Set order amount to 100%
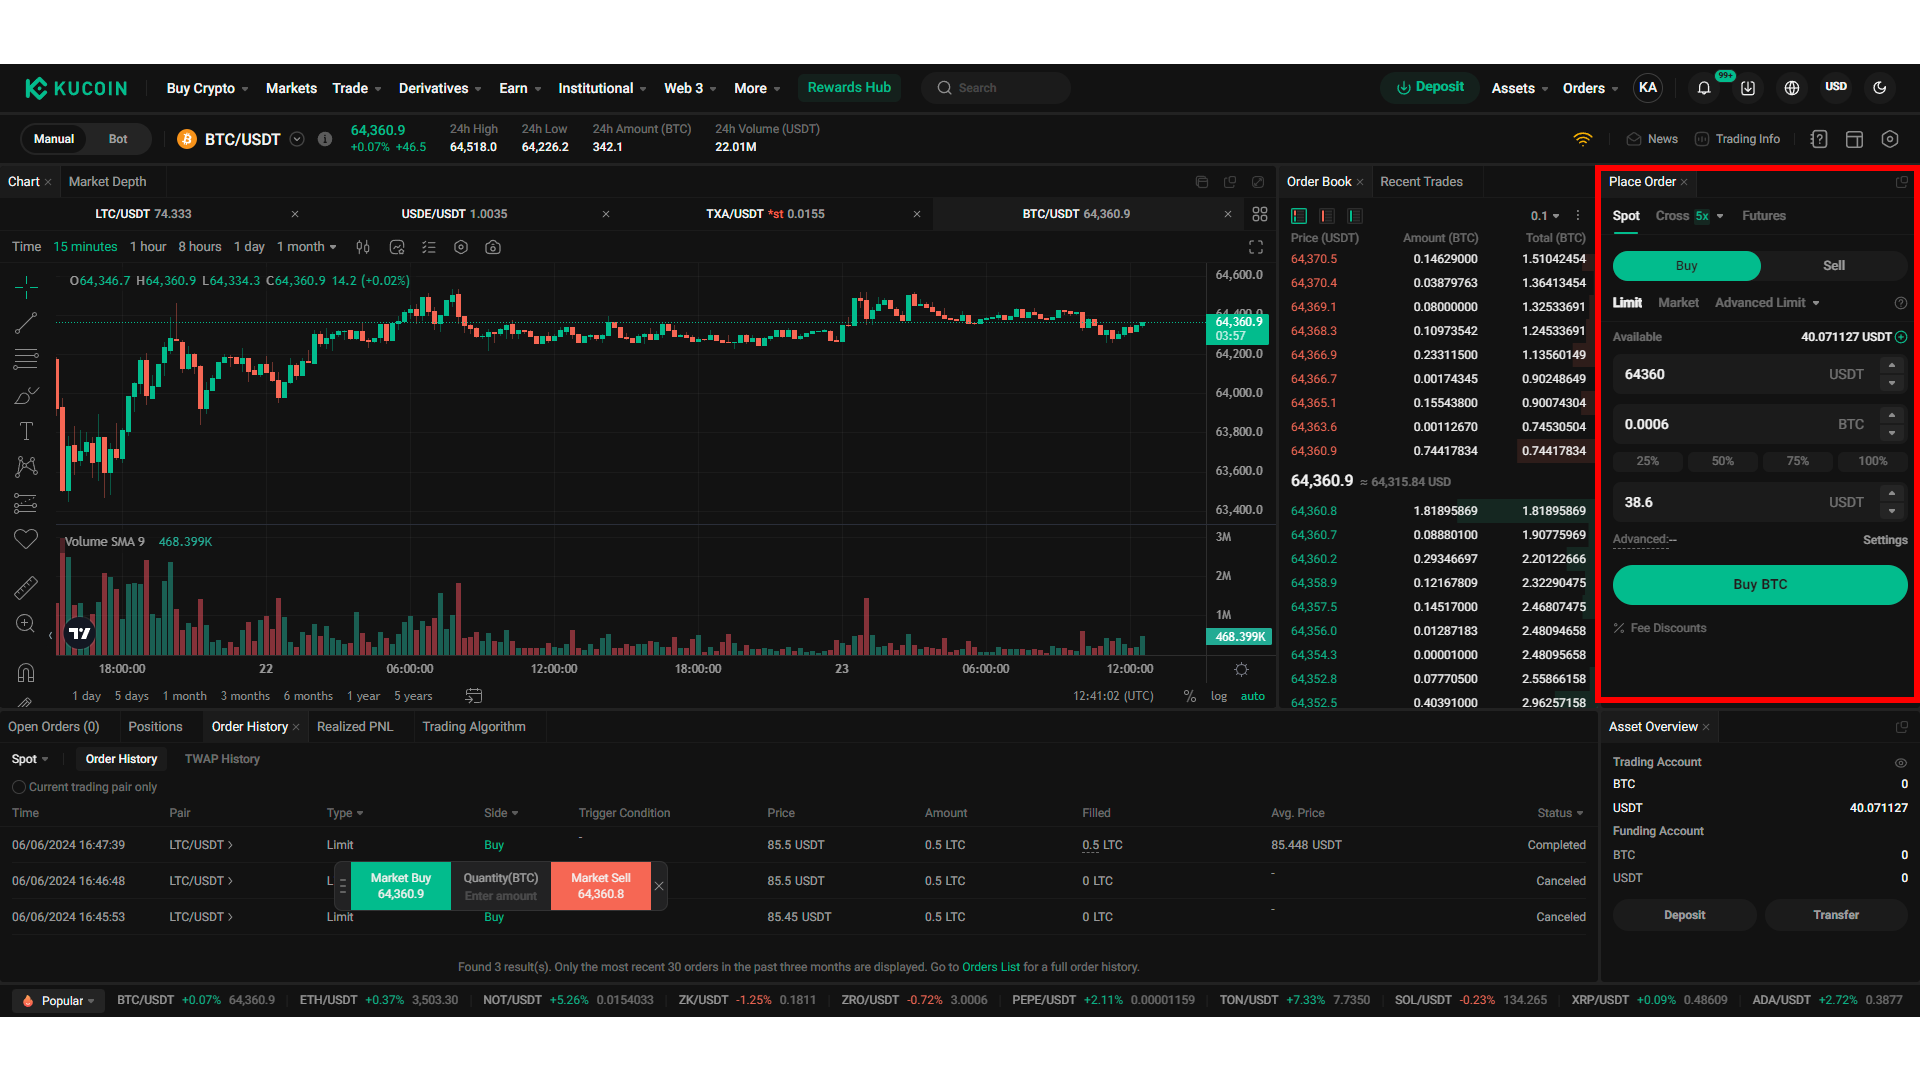This screenshot has width=1920, height=1080. click(x=1873, y=461)
